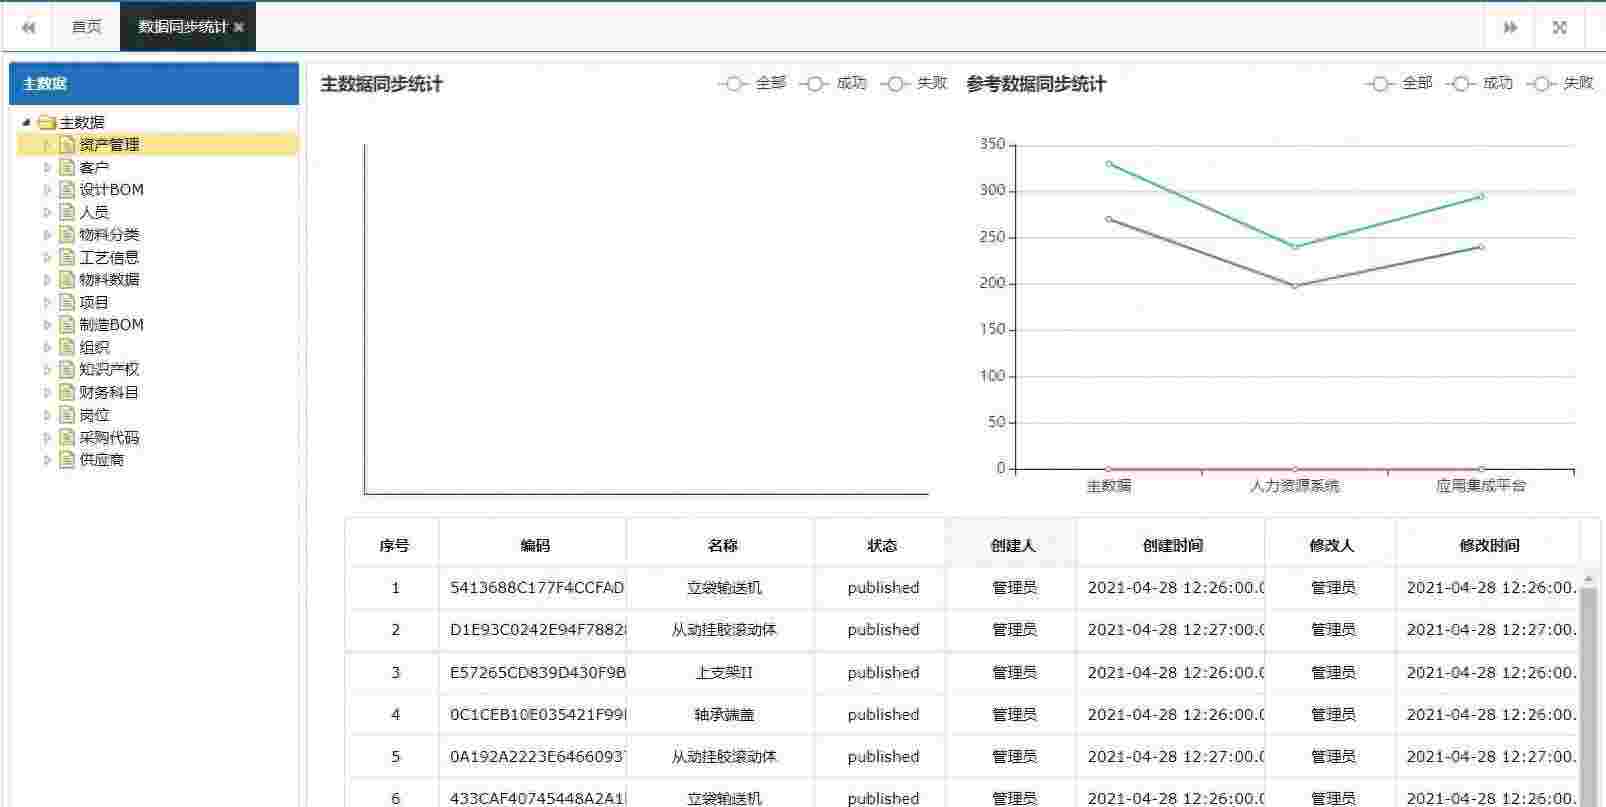Toggle 失败 legend in 参考数据同步统计 chart
Screen dimensions: 1606x807
tap(1560, 83)
